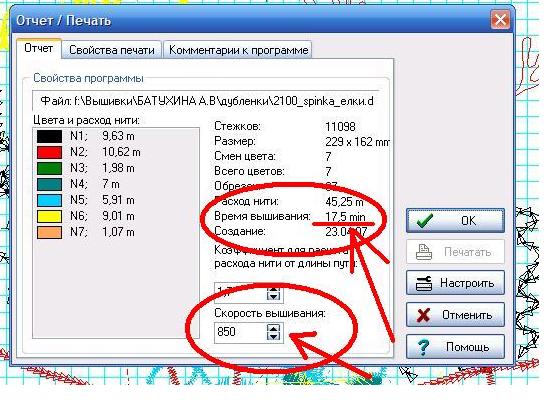
Task: Click the stitch count value 11098
Action: (x=340, y=127)
